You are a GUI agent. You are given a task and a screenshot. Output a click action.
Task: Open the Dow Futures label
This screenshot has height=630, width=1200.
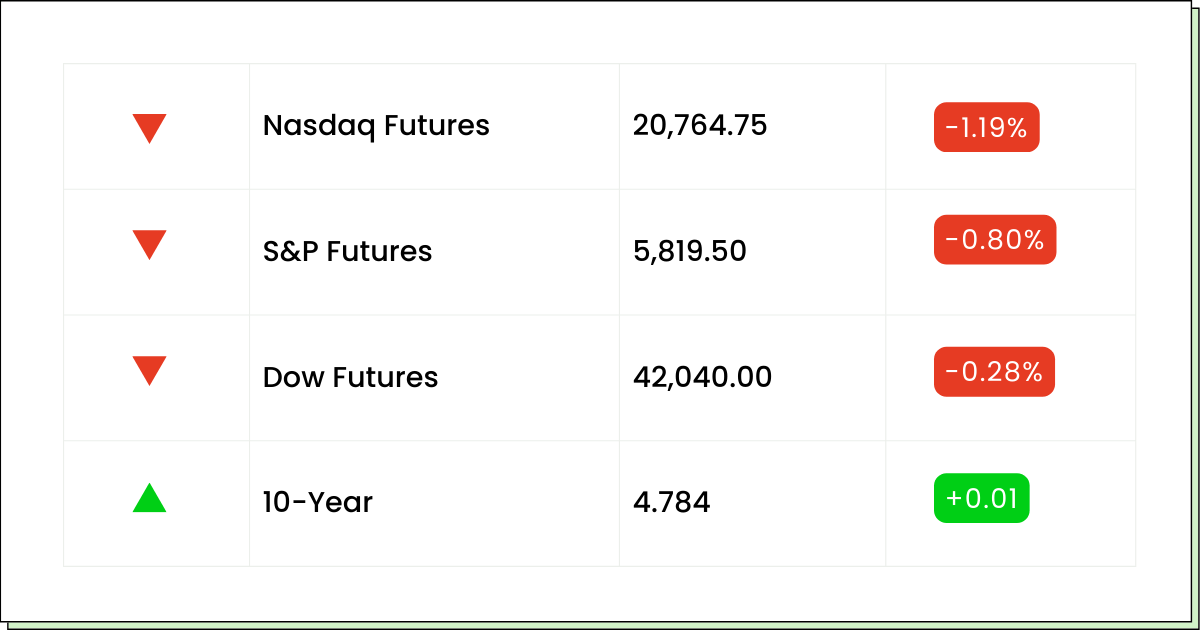point(350,377)
